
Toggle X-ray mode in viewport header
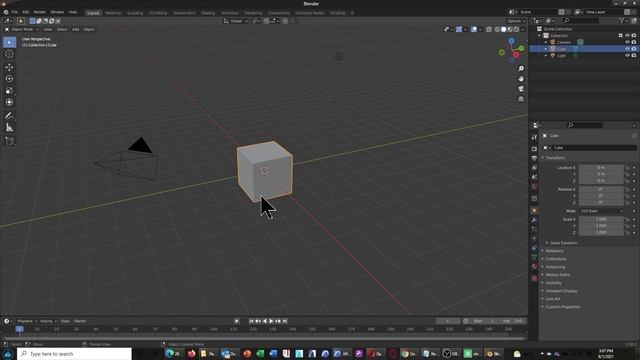[489, 29]
